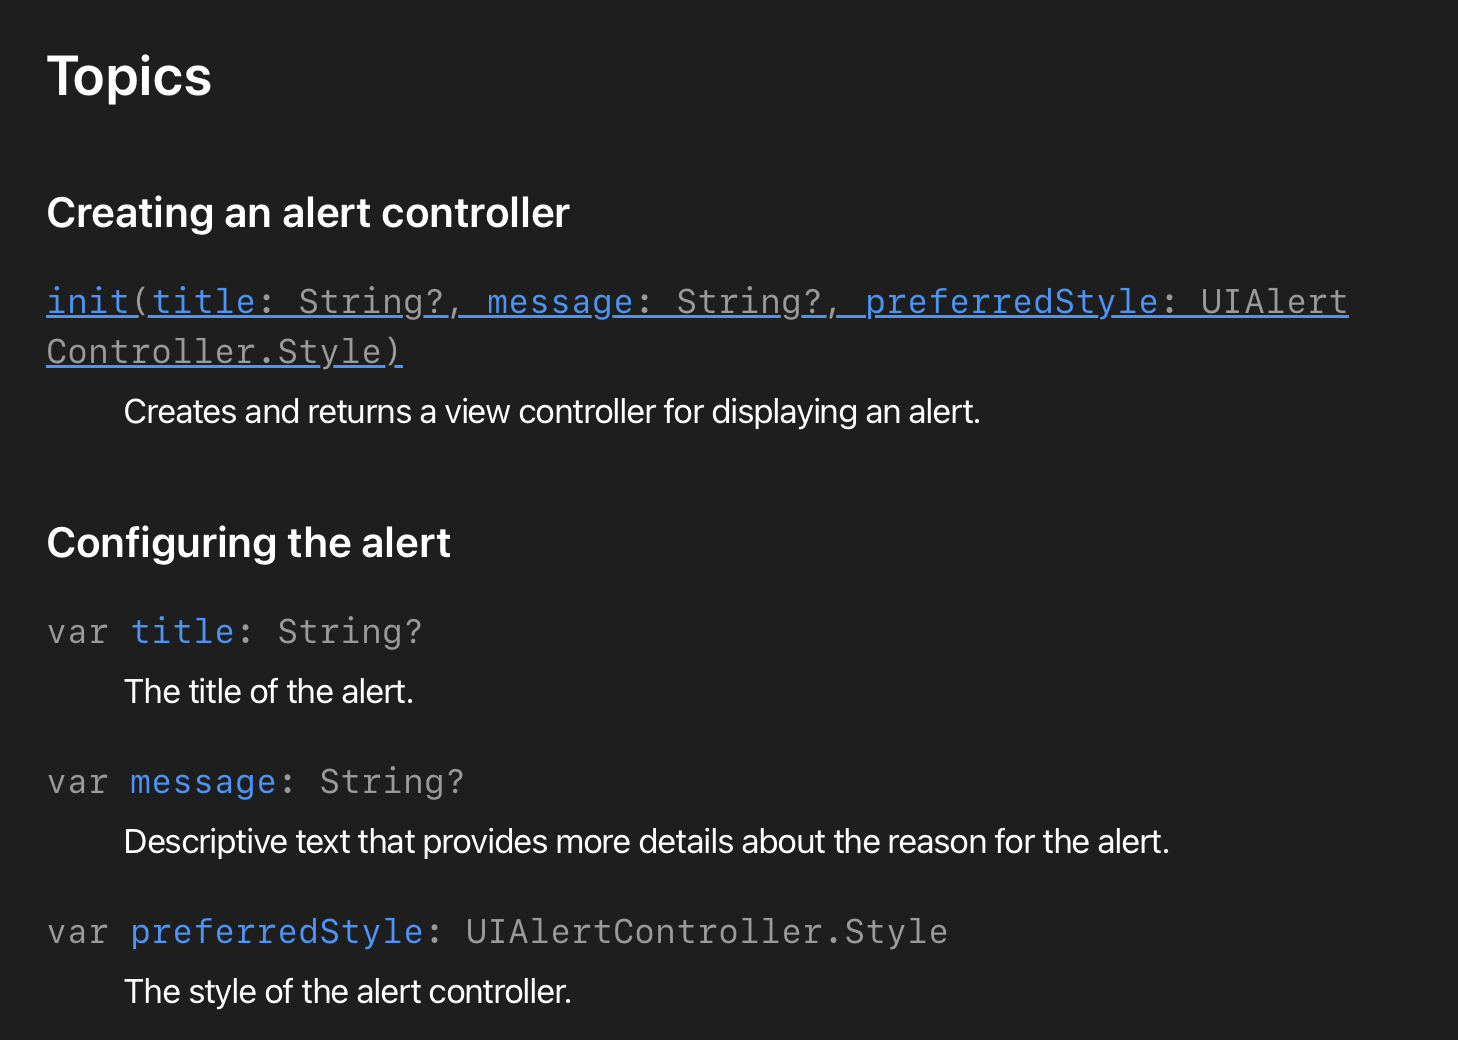Click the "Configuring the alert" section heading
This screenshot has height=1040, width=1458.
249,543
